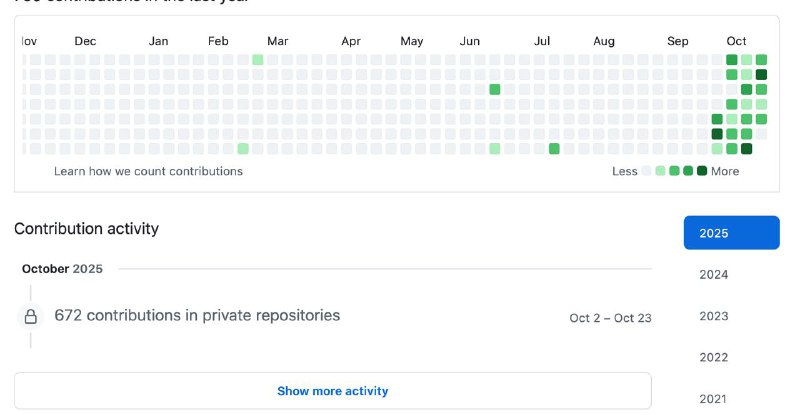Click the light green cell before Mar label
The width and height of the screenshot is (800, 415).
point(257,60)
